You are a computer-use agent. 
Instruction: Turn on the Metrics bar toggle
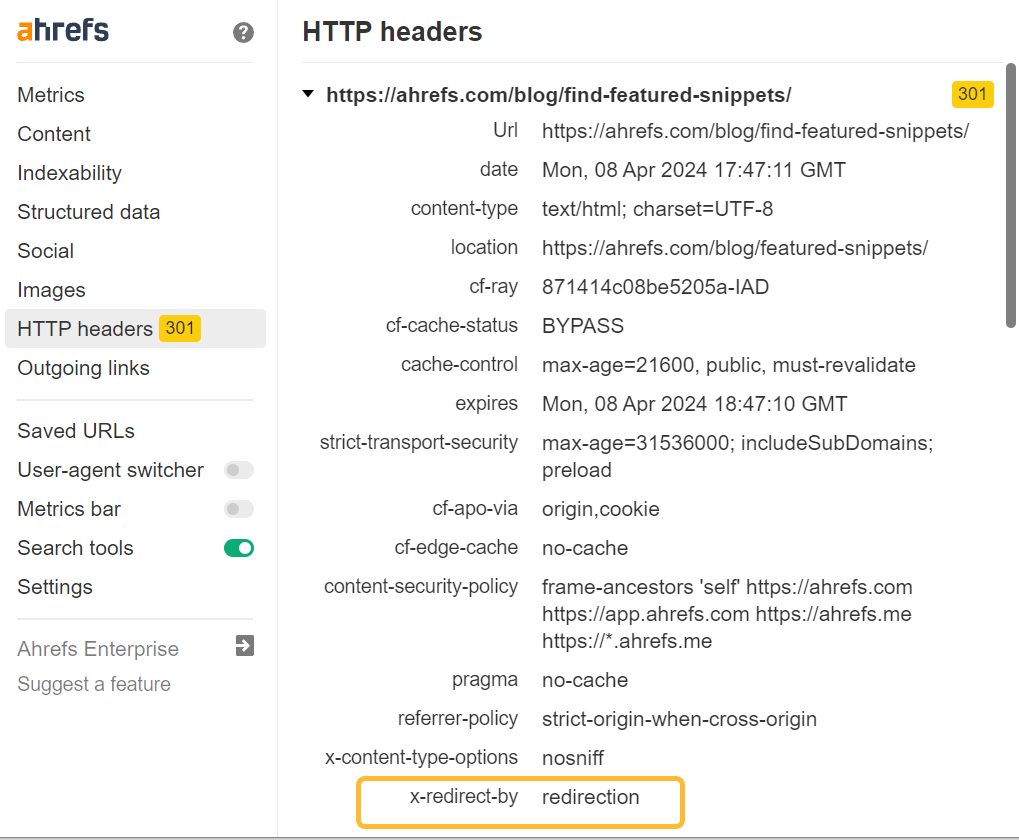(238, 509)
